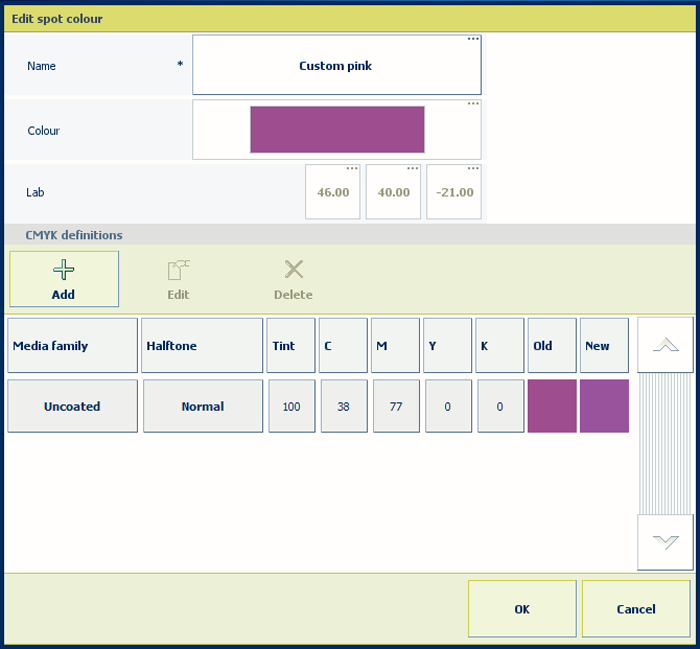Select the Lab L value 46.00
700x649 pixels.
332,192
